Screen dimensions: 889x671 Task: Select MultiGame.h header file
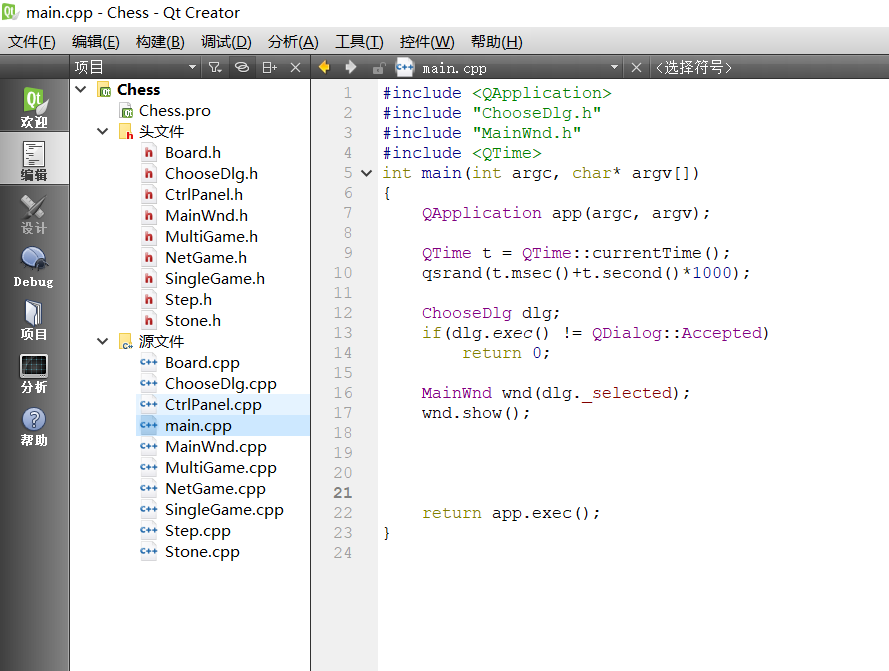(211, 237)
